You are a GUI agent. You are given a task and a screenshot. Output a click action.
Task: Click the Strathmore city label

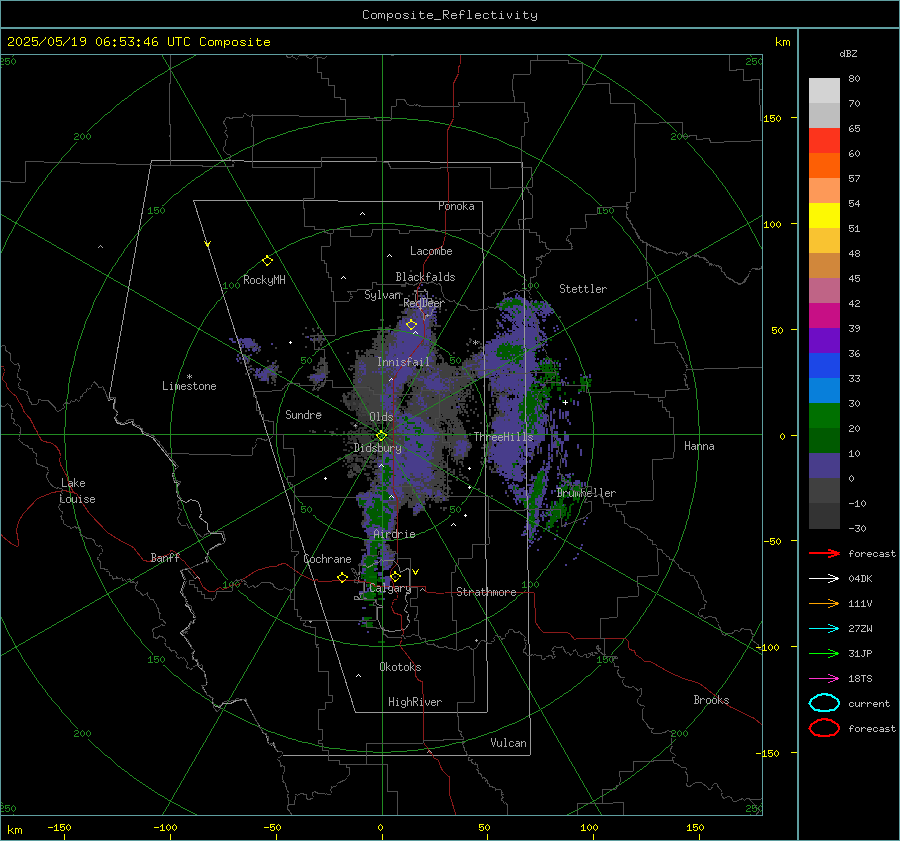tap(486, 592)
